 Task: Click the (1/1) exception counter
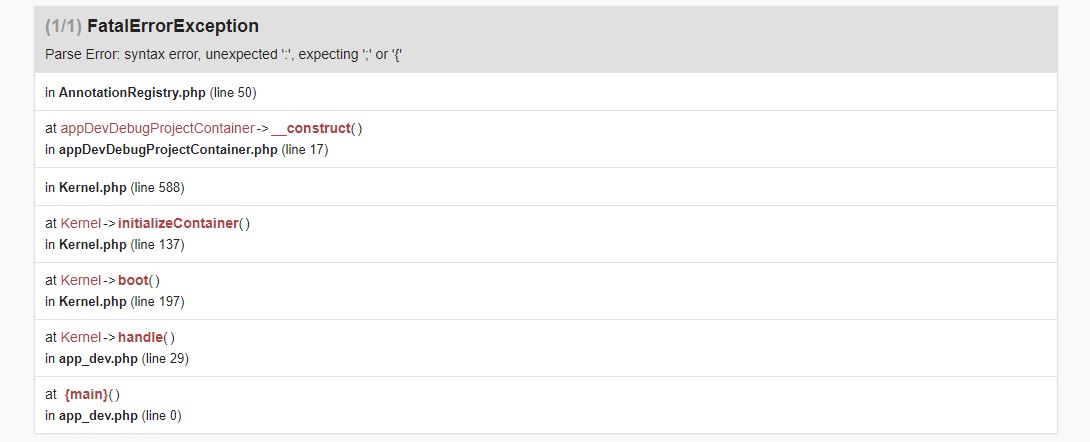tap(64, 26)
